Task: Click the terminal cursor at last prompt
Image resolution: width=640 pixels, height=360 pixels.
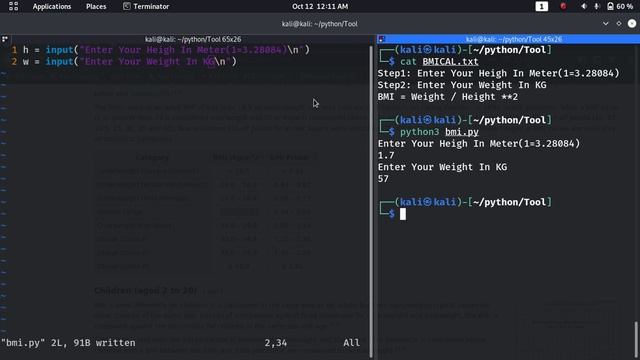Action: 403,214
